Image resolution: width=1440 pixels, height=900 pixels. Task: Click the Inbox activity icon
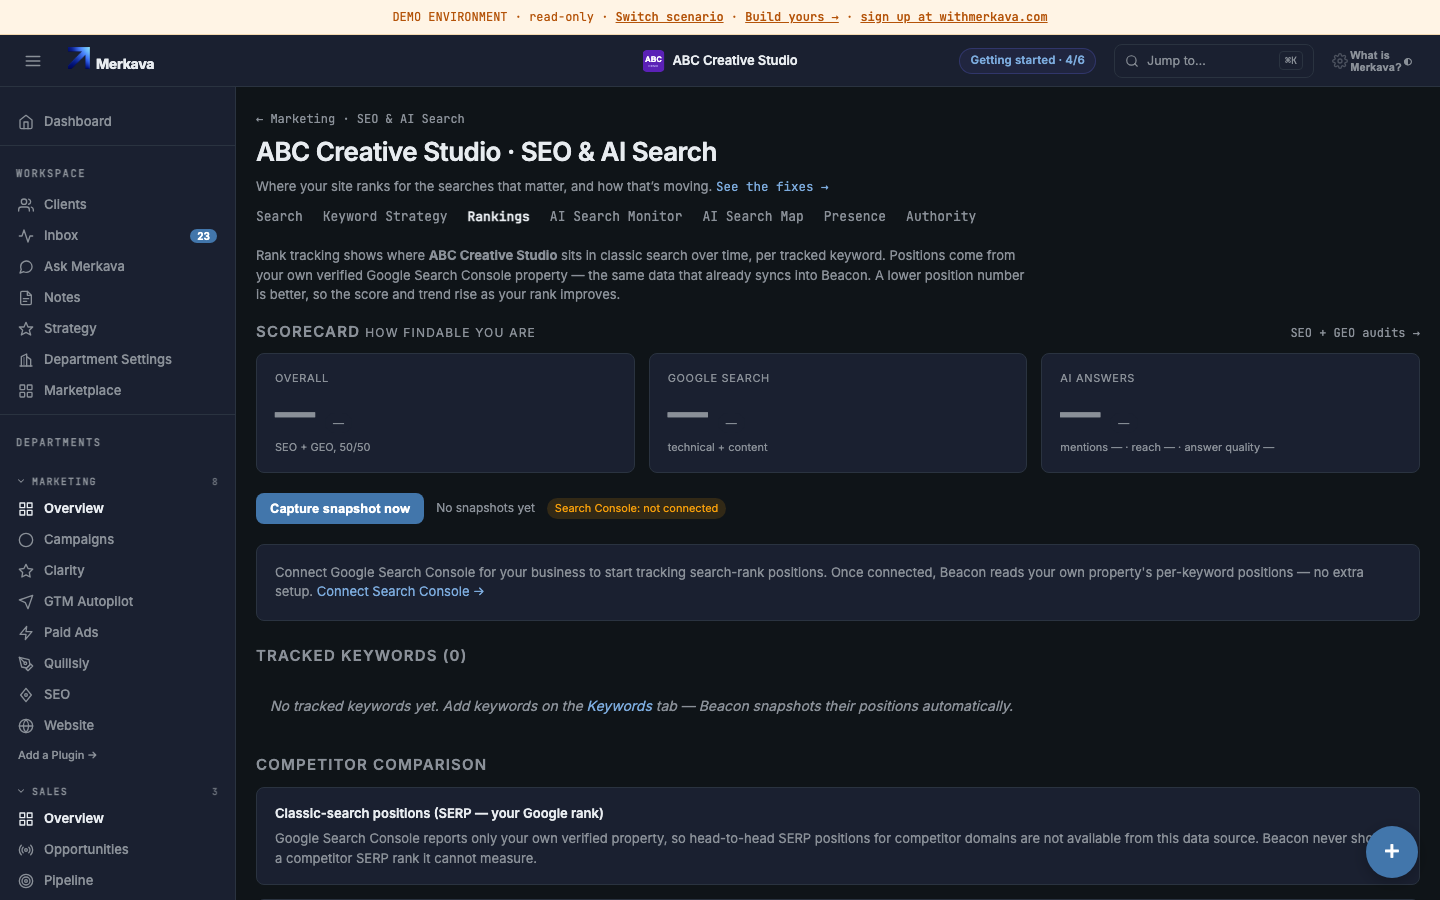tap(26, 236)
